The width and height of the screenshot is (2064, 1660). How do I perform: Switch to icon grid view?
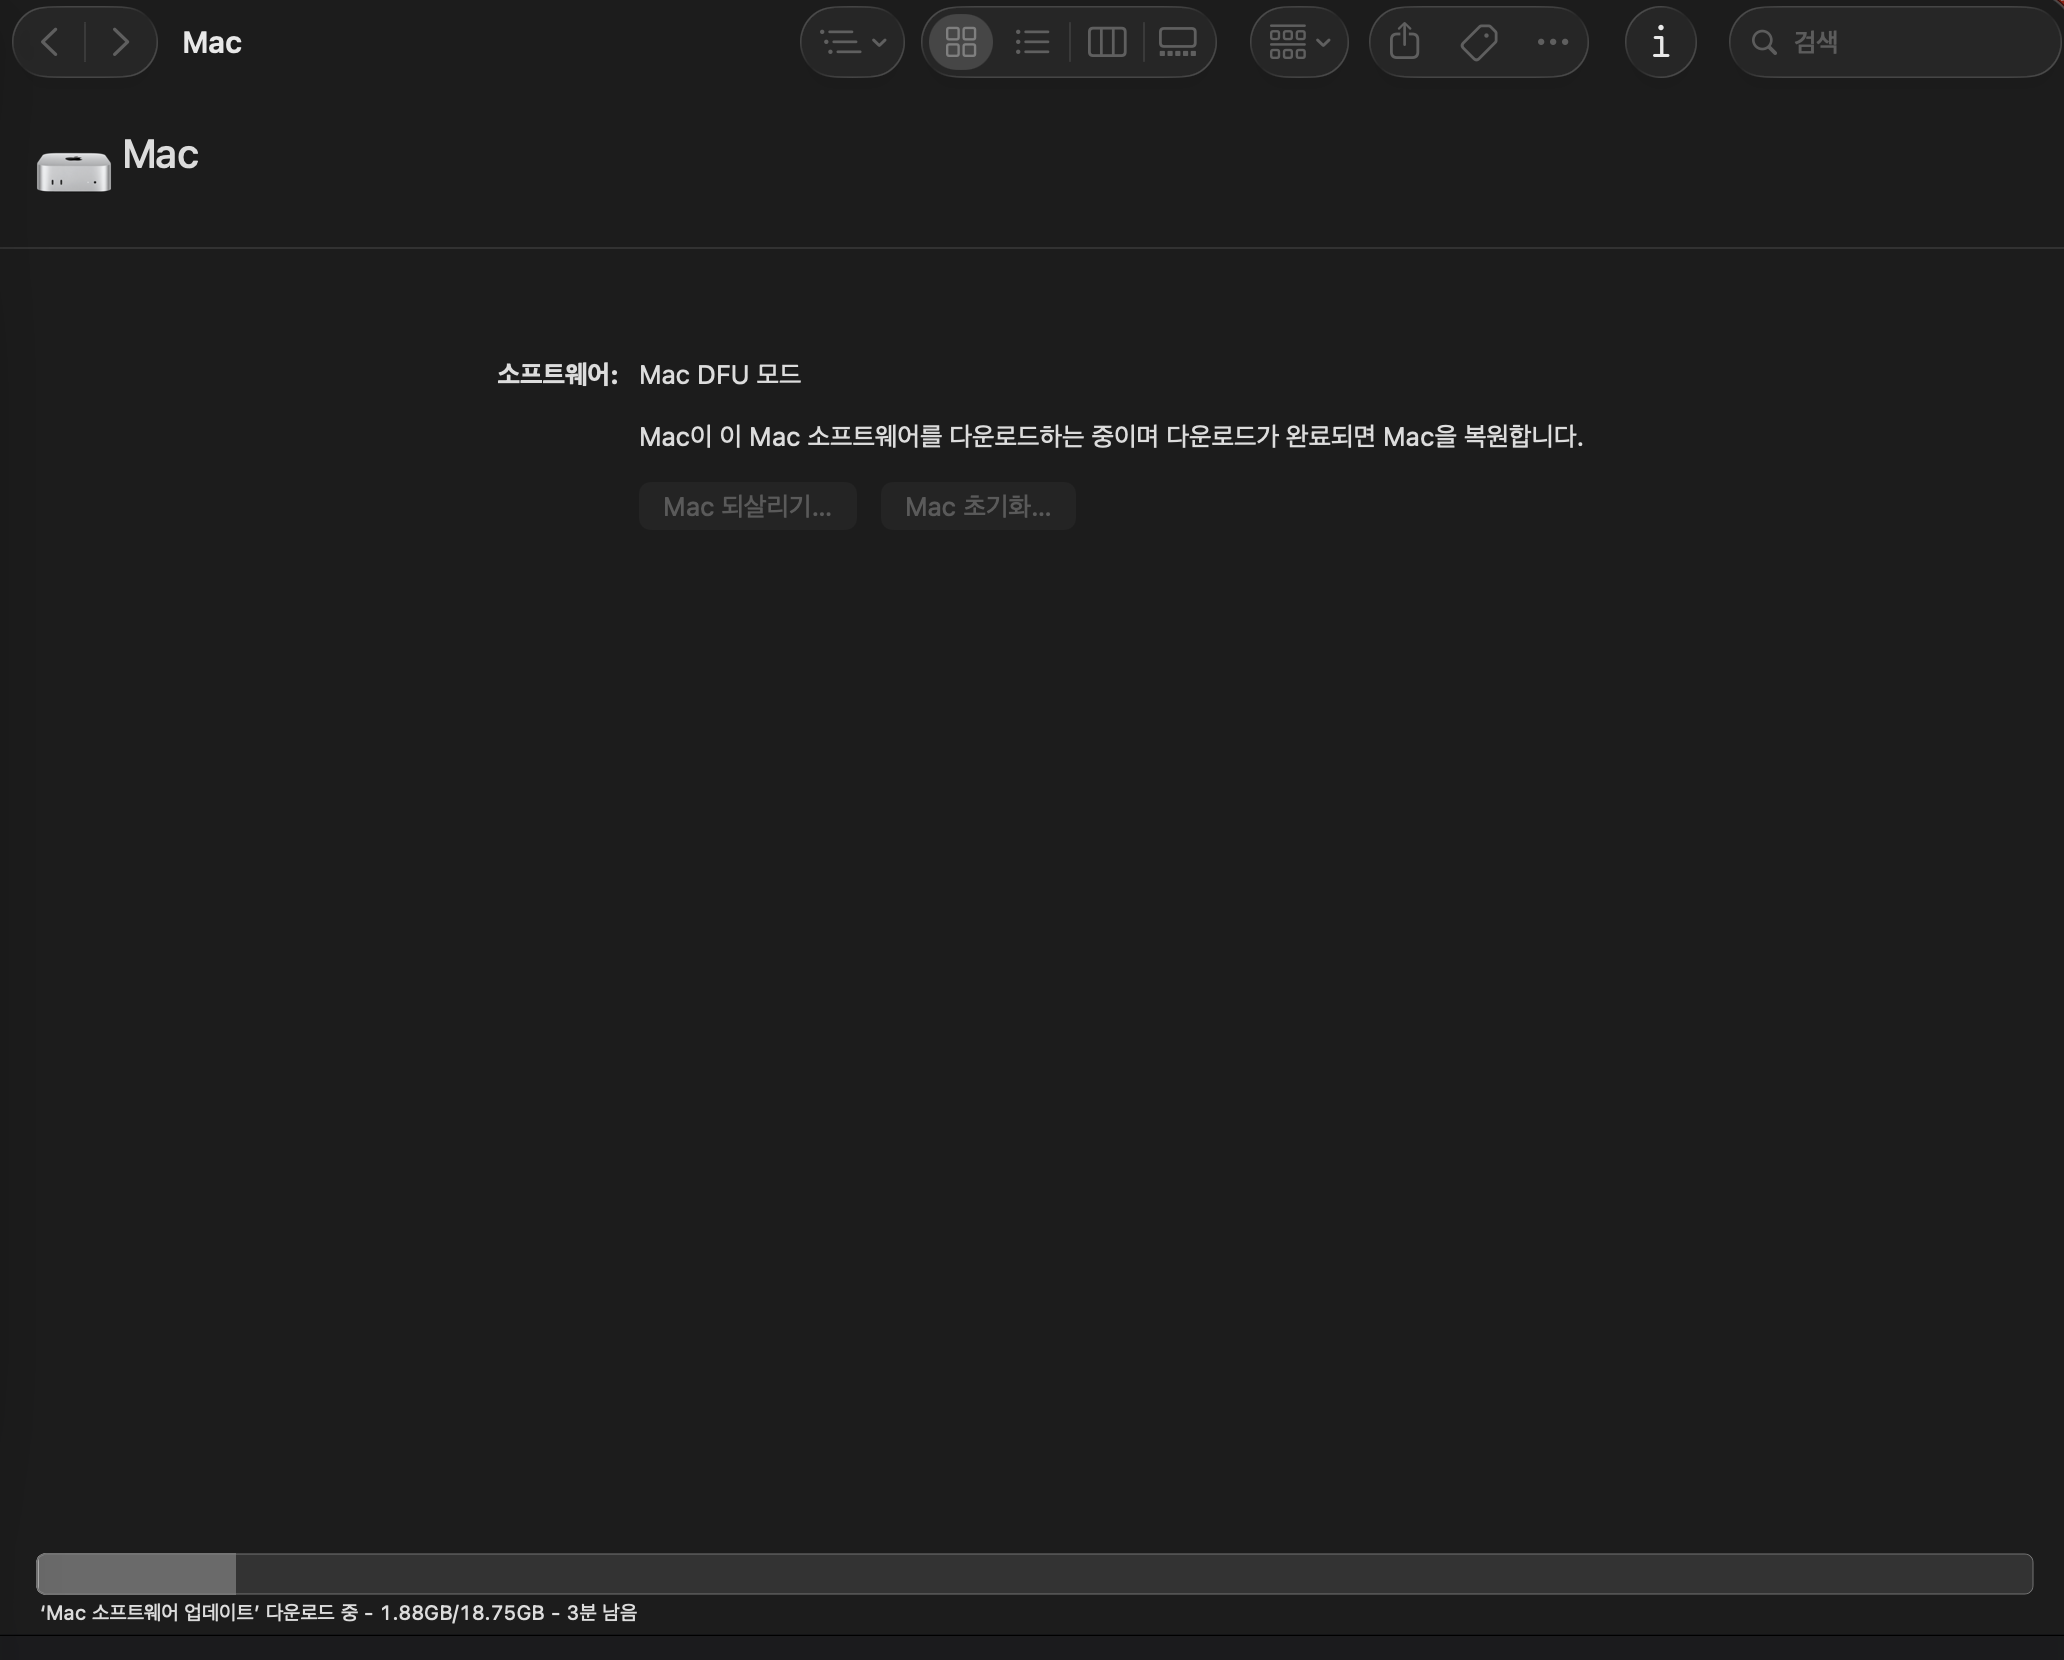click(960, 42)
